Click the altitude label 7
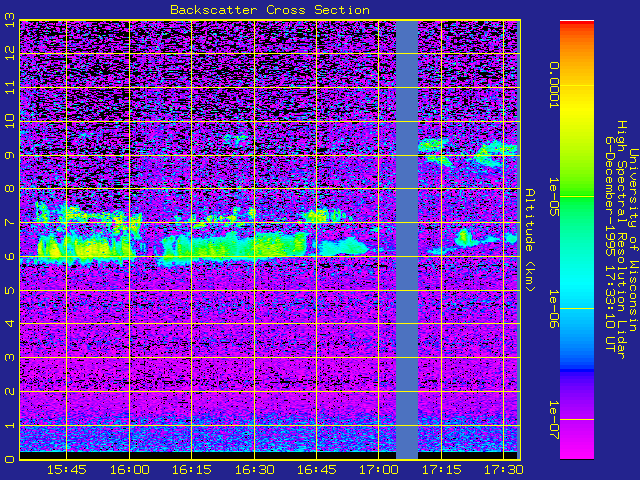This screenshot has height=480, width=640. click(x=10, y=222)
